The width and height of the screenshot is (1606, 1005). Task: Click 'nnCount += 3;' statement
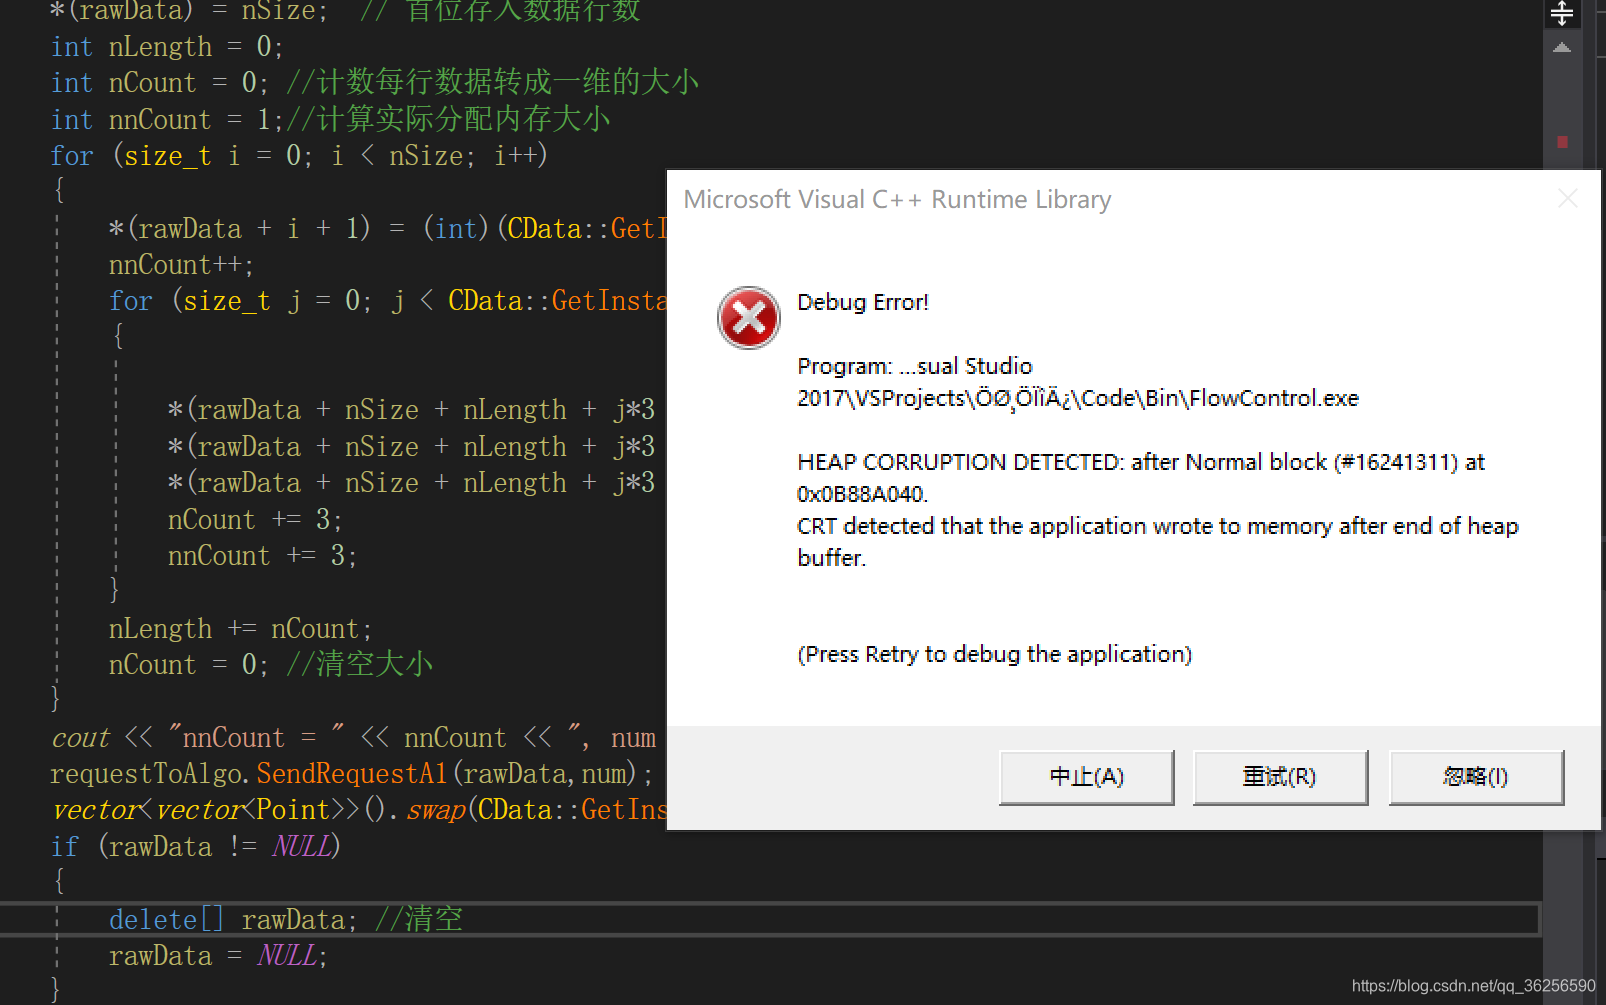pyautogui.click(x=262, y=556)
